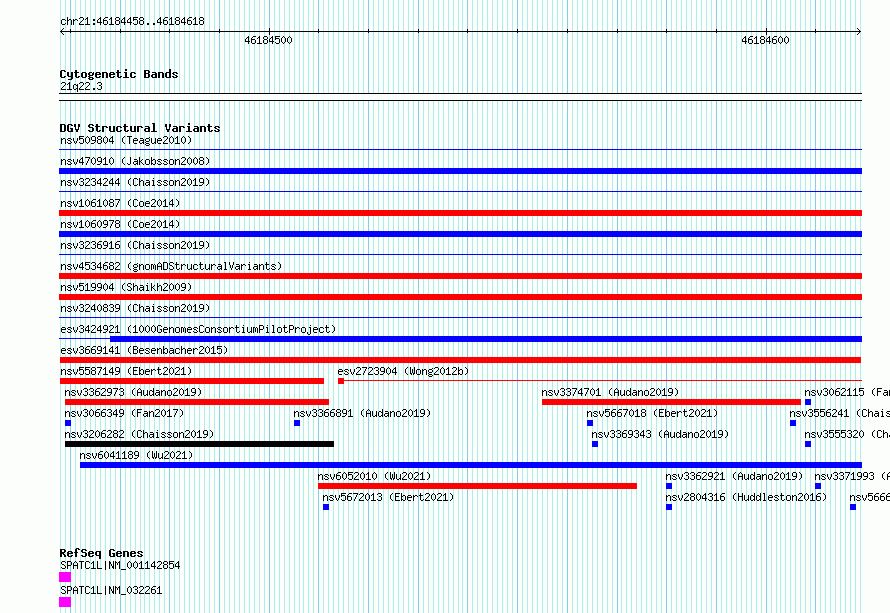Open variant nsv3240839 (Chaisson2019)
Image resolution: width=890 pixels, height=613 pixels.
(135, 308)
